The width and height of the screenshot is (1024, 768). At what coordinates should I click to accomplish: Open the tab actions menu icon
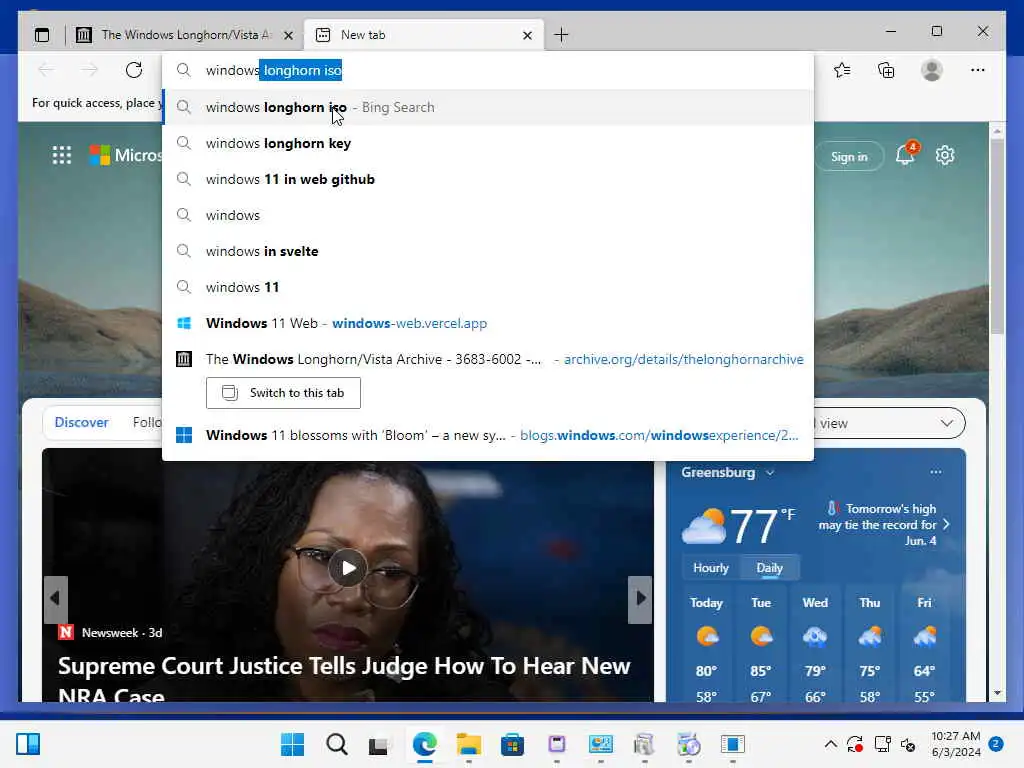point(42,35)
